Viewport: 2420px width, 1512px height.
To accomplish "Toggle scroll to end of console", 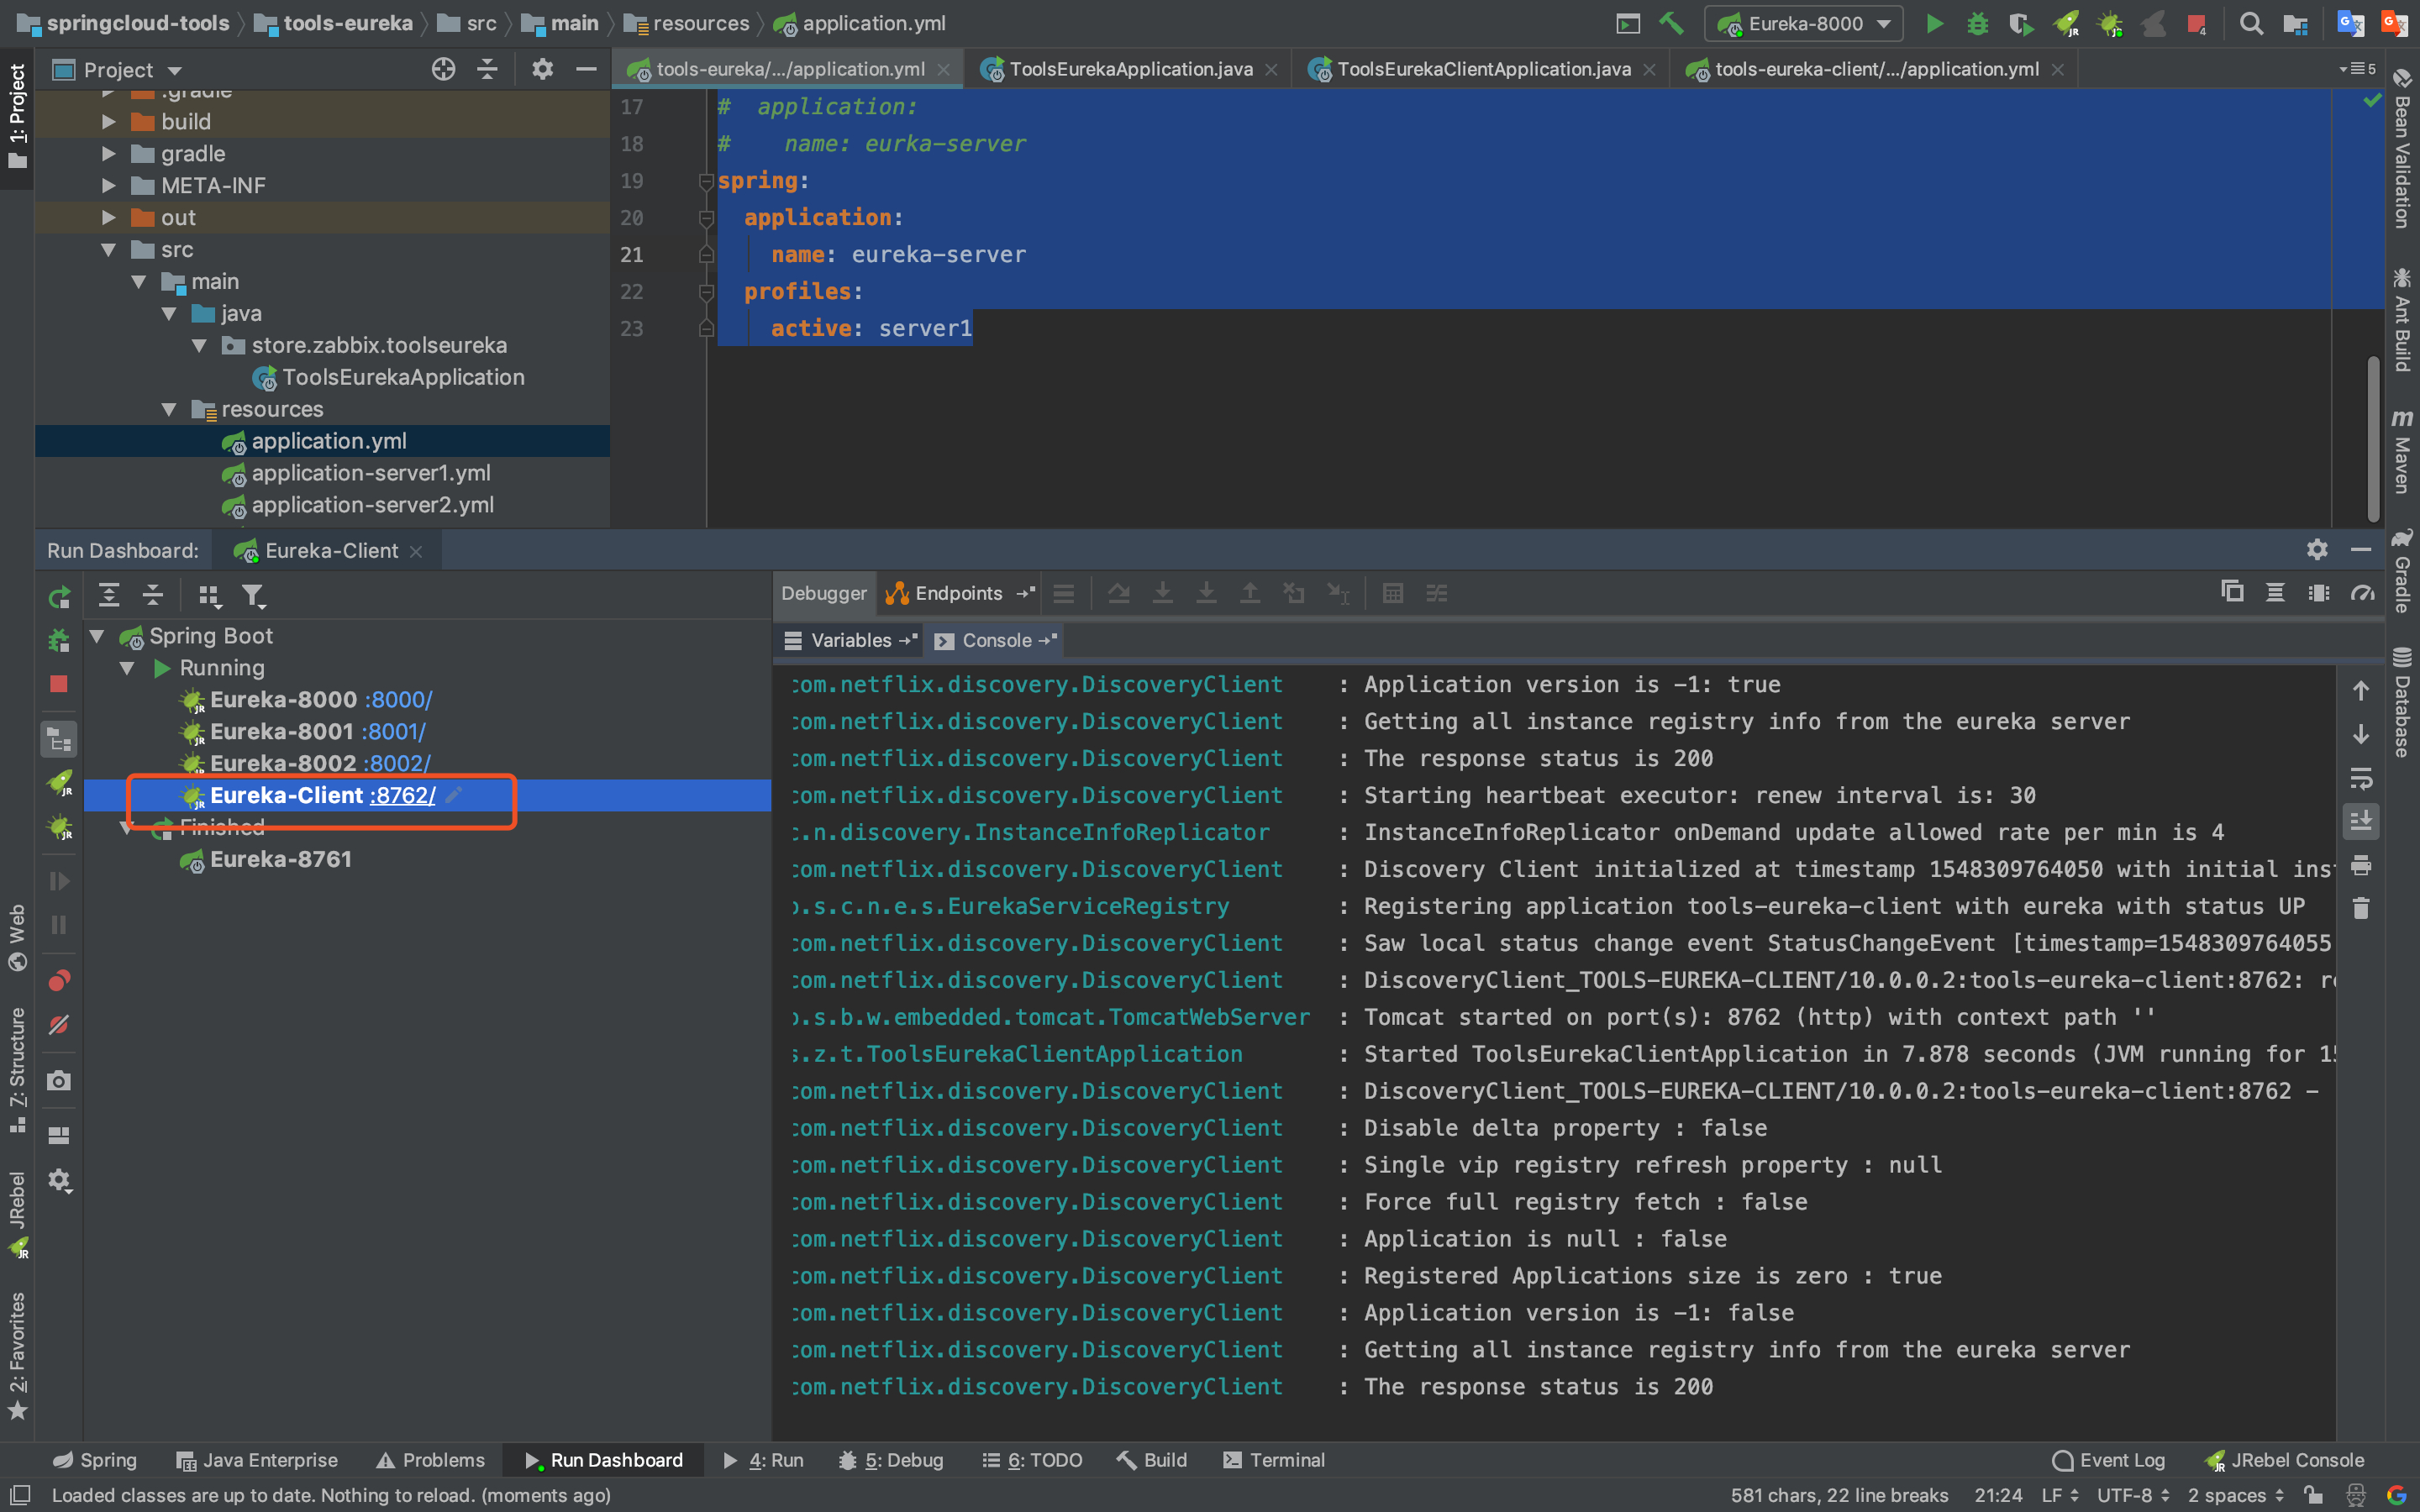I will tap(2360, 821).
